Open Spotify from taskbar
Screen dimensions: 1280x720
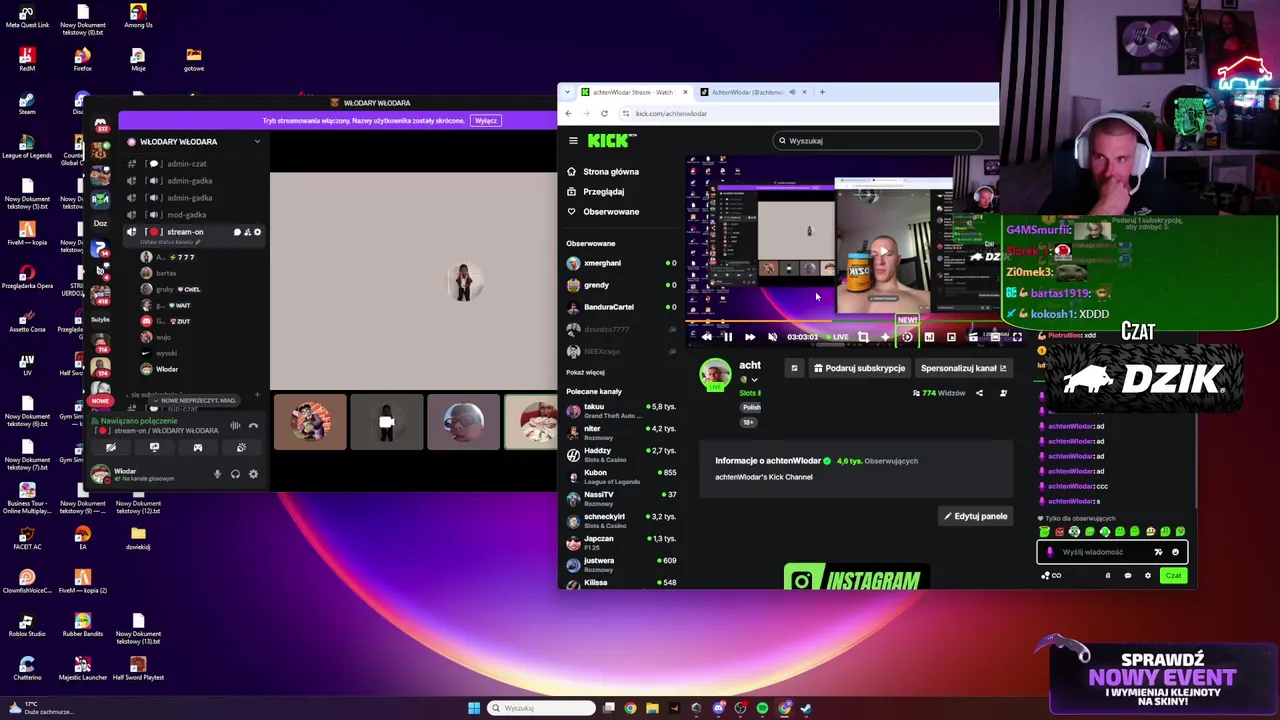(762, 708)
